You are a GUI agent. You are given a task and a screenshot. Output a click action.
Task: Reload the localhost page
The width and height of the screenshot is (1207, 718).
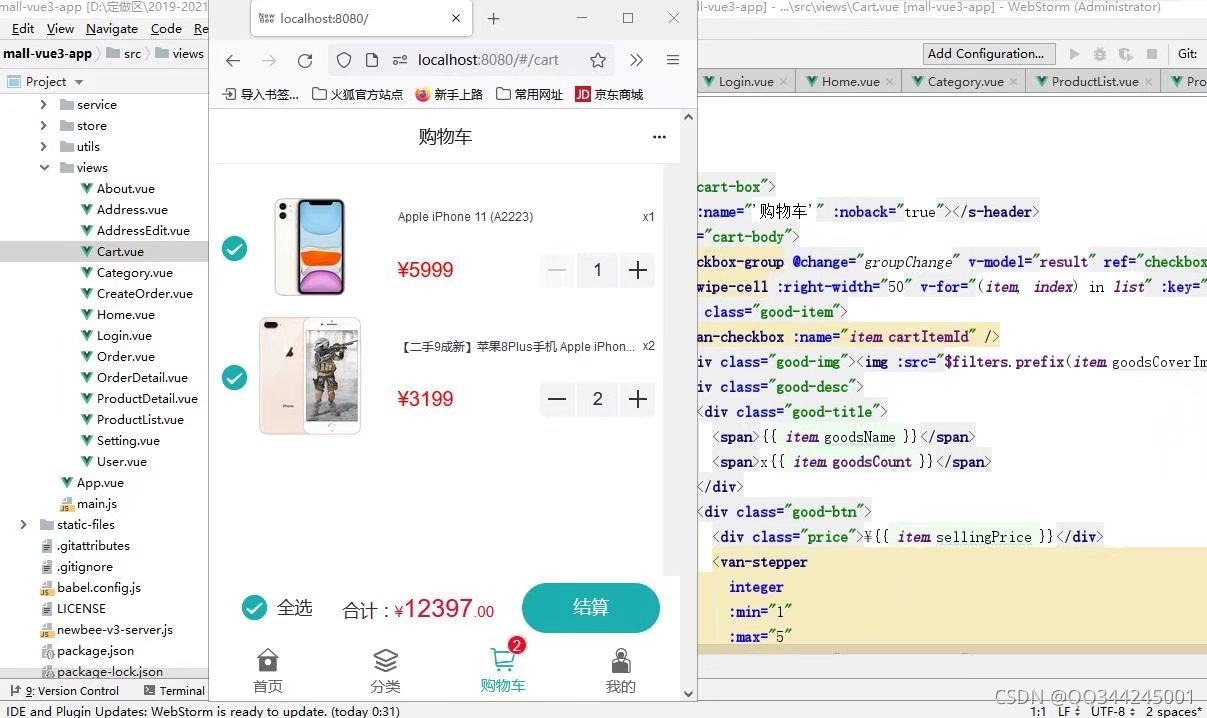305,60
